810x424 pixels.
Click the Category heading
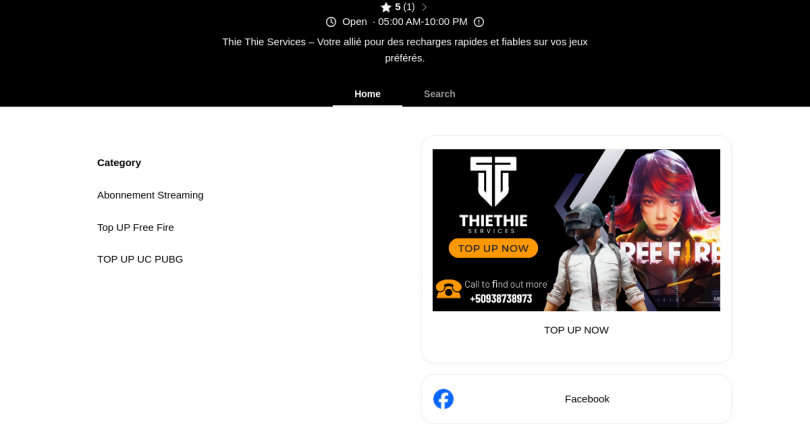(119, 163)
